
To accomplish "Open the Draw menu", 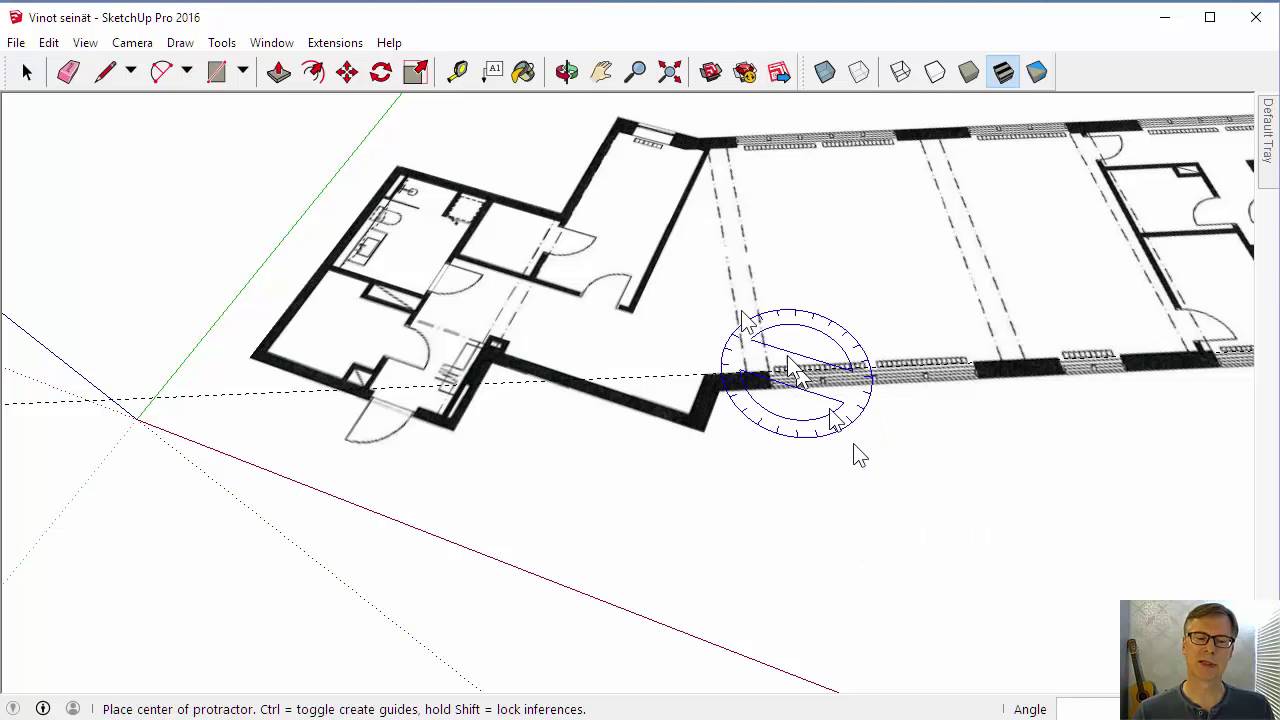I will [x=180, y=43].
